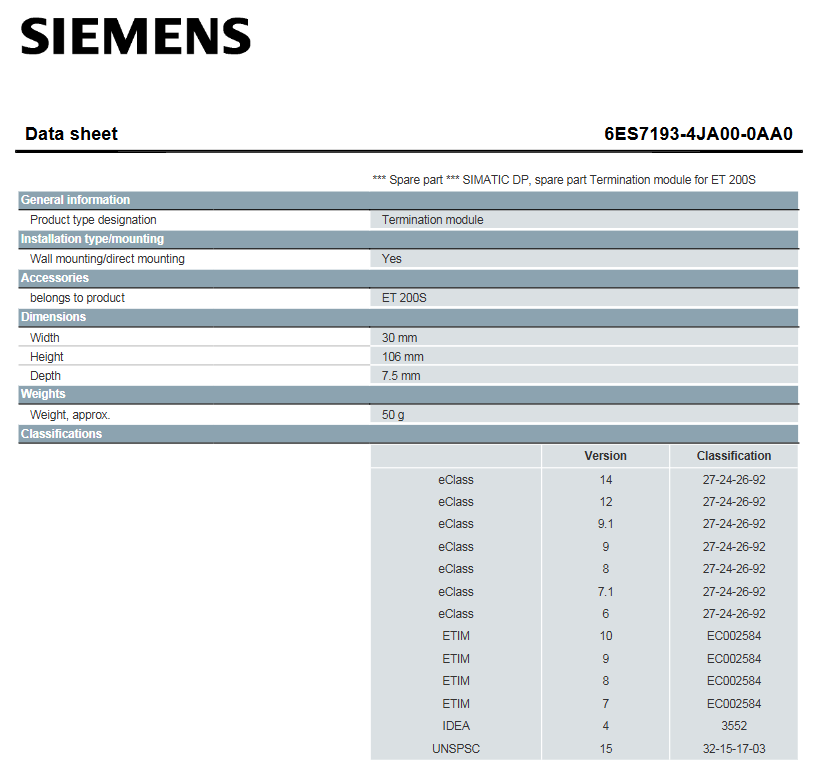Click the SIEMENS logo
The image size is (813, 763).
135,37
